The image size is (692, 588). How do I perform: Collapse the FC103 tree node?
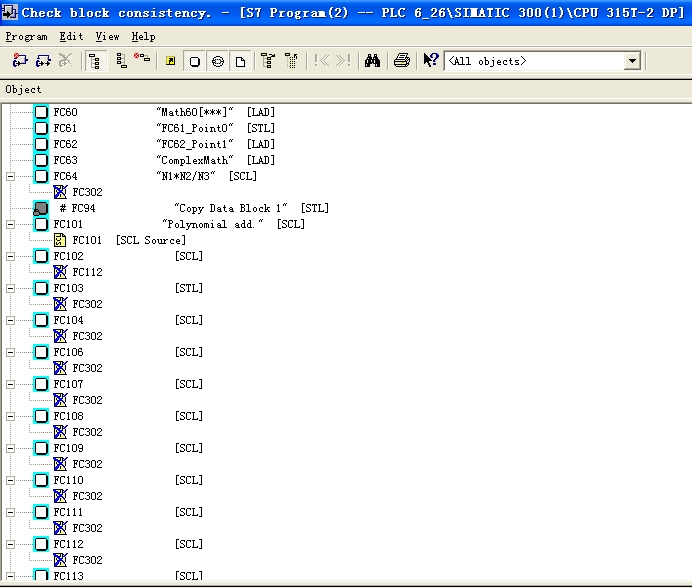[x=11, y=288]
